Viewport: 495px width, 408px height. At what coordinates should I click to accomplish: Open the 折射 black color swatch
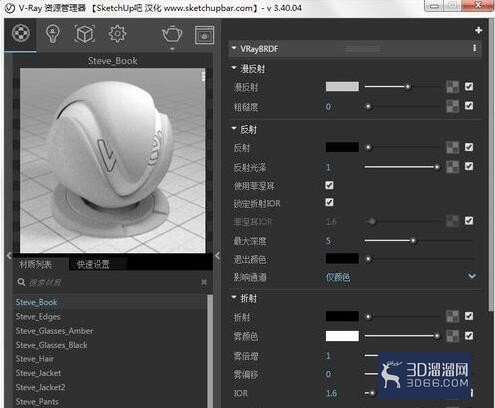click(342, 316)
